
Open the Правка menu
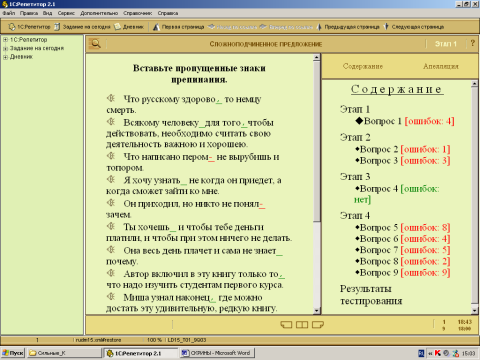click(x=29, y=13)
